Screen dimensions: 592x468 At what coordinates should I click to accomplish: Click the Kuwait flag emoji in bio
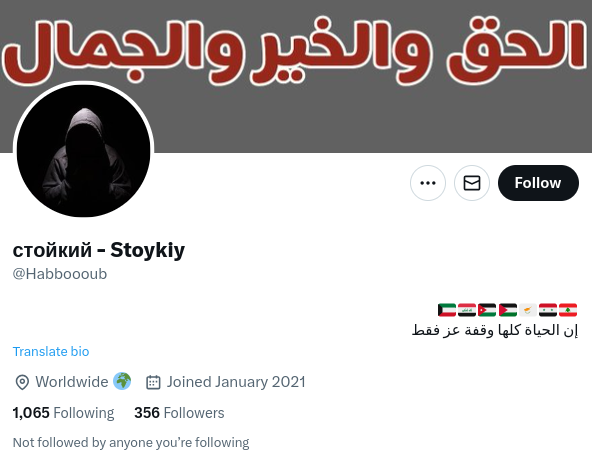447,310
